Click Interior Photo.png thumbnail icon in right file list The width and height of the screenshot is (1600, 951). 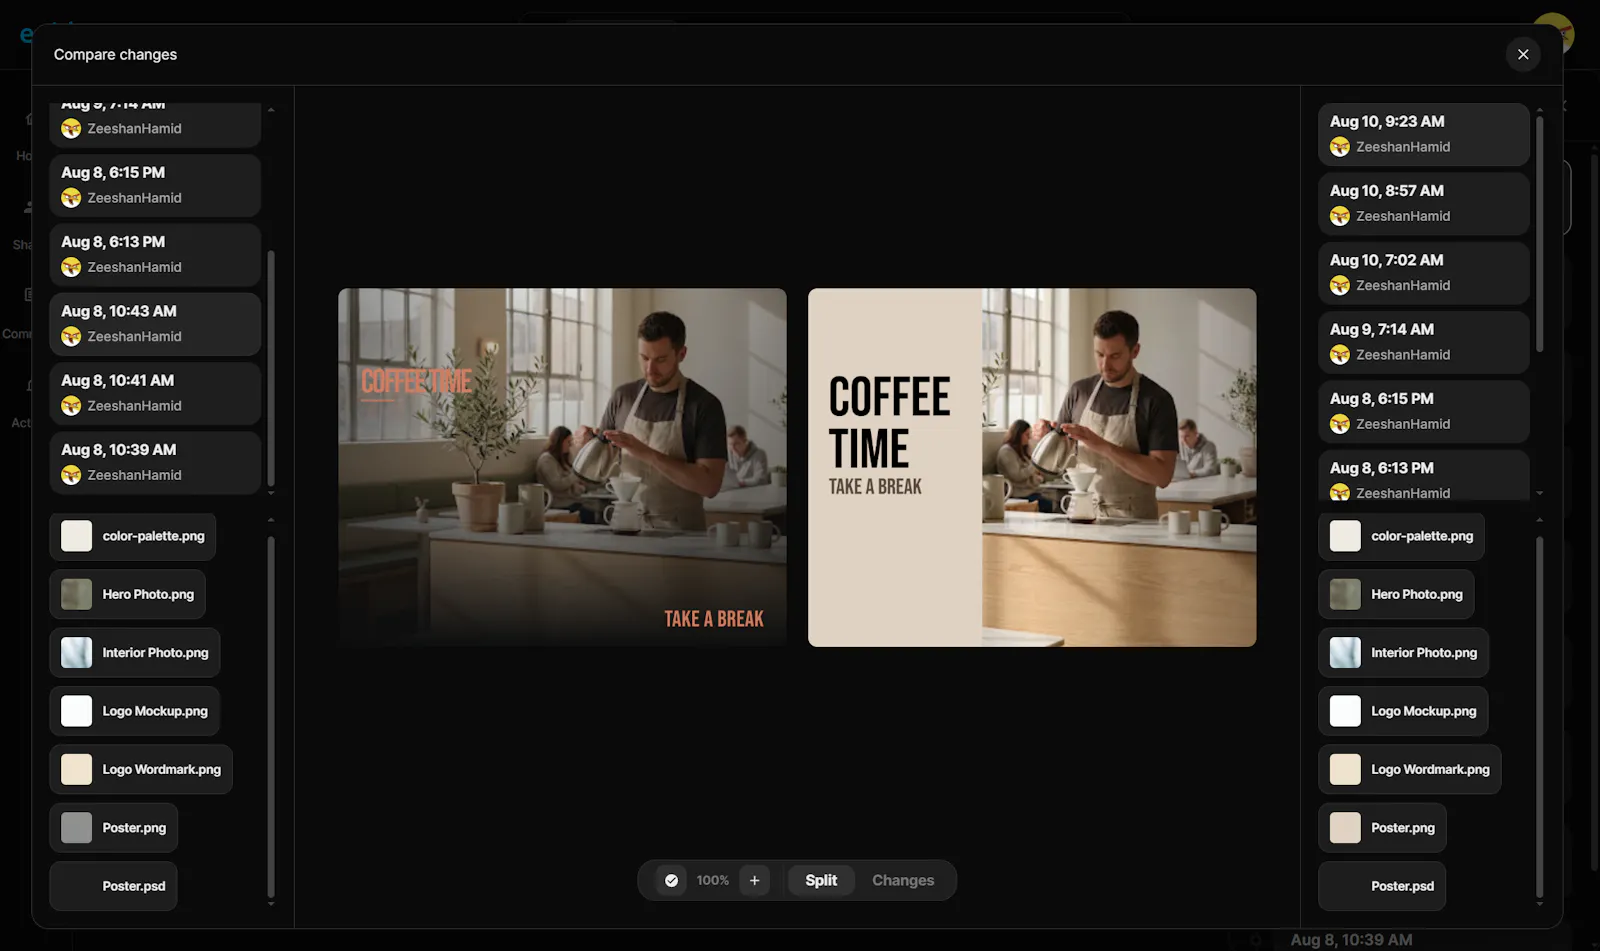[x=1345, y=652]
